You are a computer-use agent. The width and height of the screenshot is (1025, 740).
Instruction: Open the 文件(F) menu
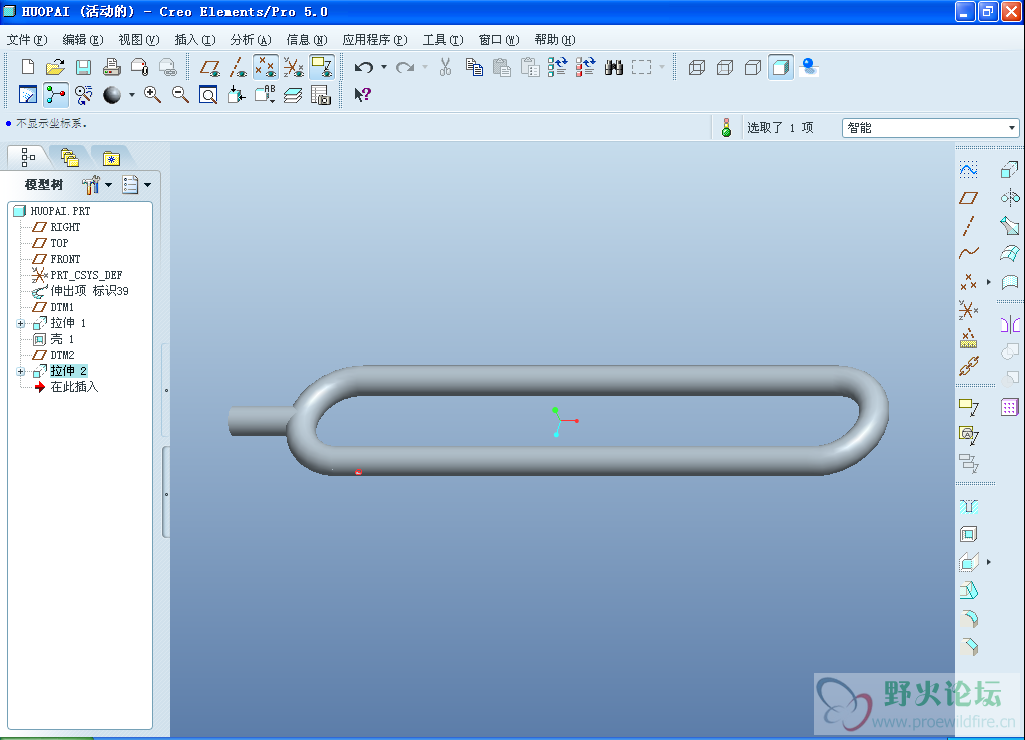tap(27, 40)
